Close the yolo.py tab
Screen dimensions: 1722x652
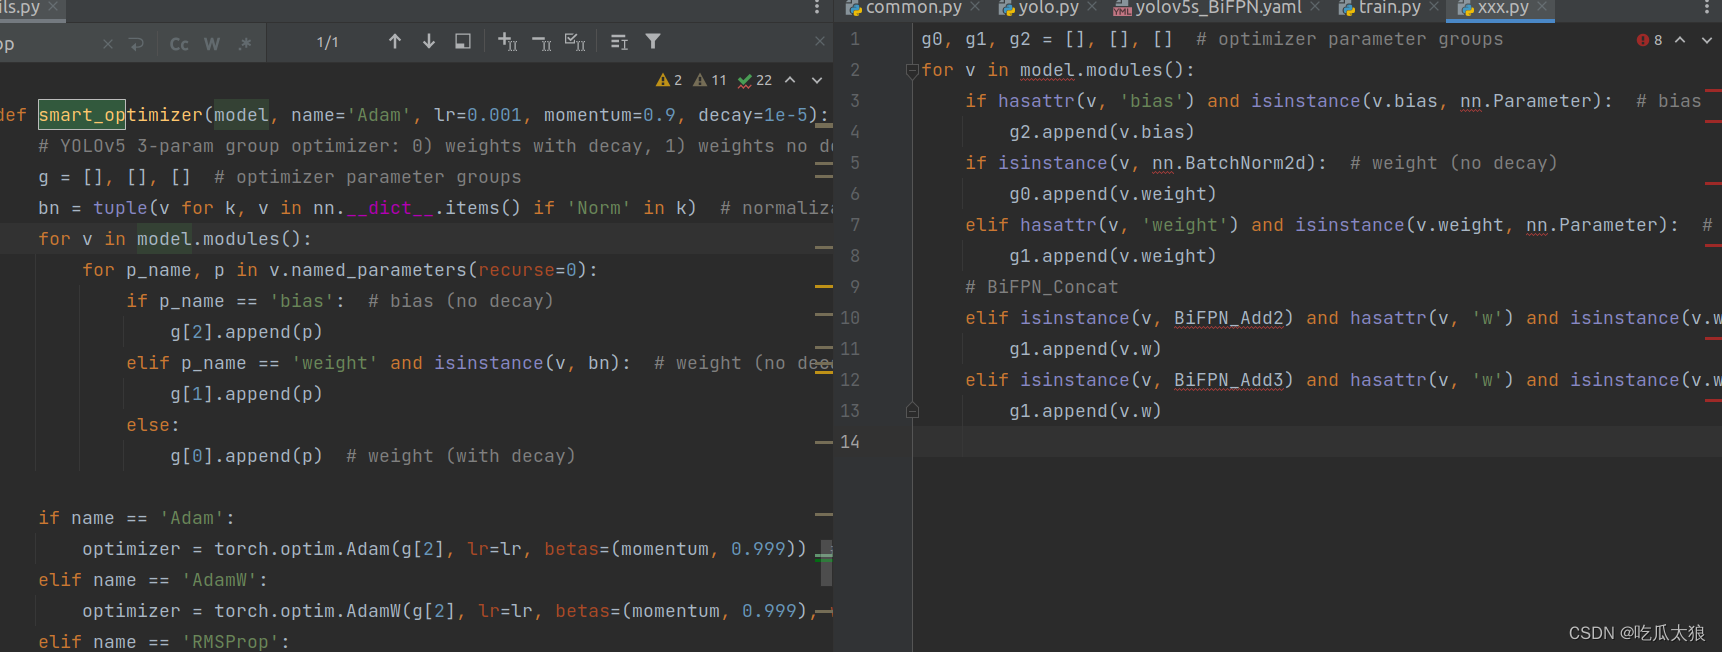click(1092, 7)
